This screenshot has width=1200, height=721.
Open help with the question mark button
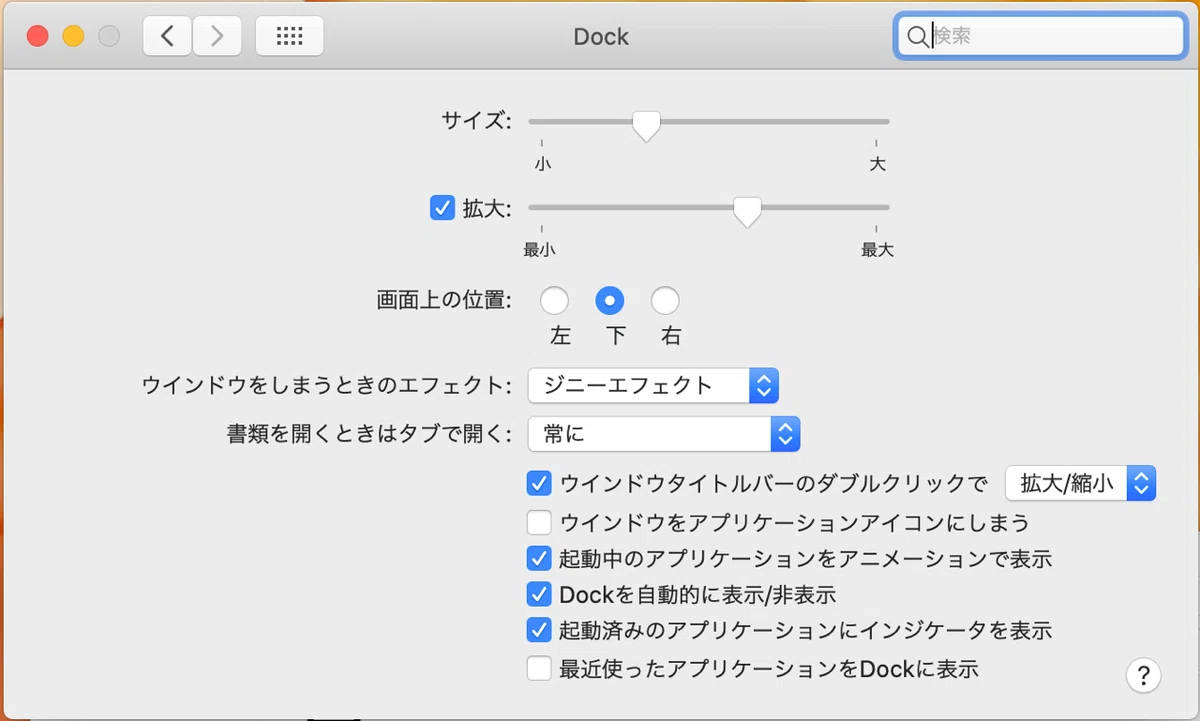[x=1144, y=674]
